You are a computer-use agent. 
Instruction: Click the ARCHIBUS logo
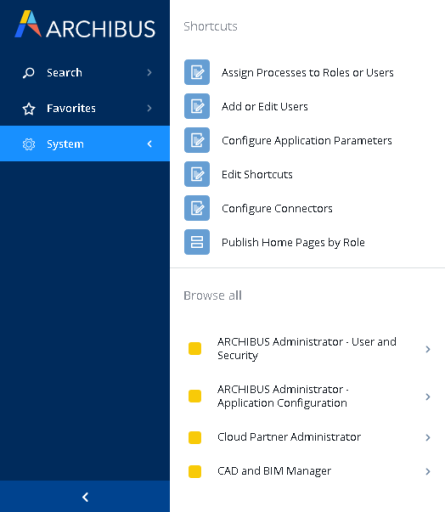pyautogui.click(x=85, y=24)
